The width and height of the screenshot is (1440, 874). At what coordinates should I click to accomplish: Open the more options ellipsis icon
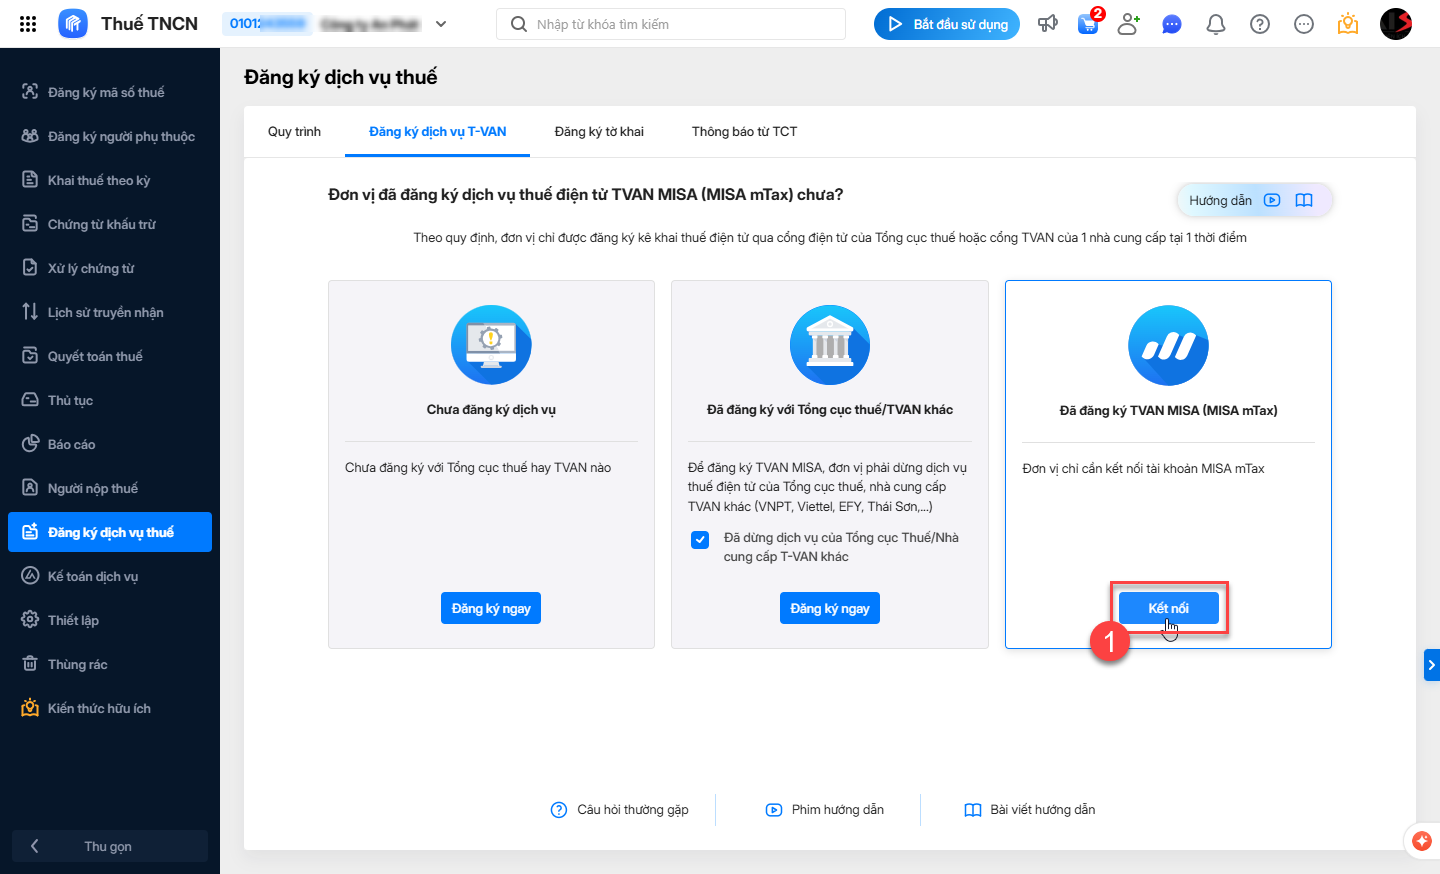click(x=1304, y=24)
